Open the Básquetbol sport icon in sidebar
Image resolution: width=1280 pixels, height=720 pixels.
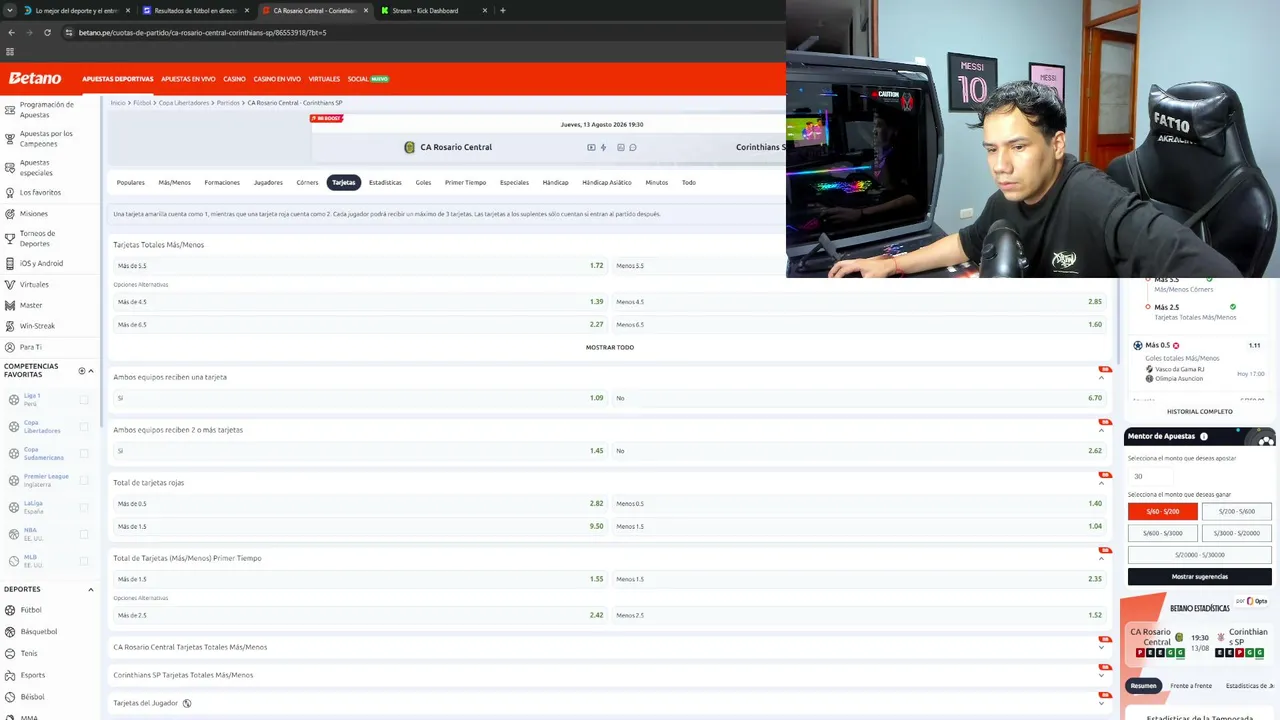pyautogui.click(x=10, y=632)
